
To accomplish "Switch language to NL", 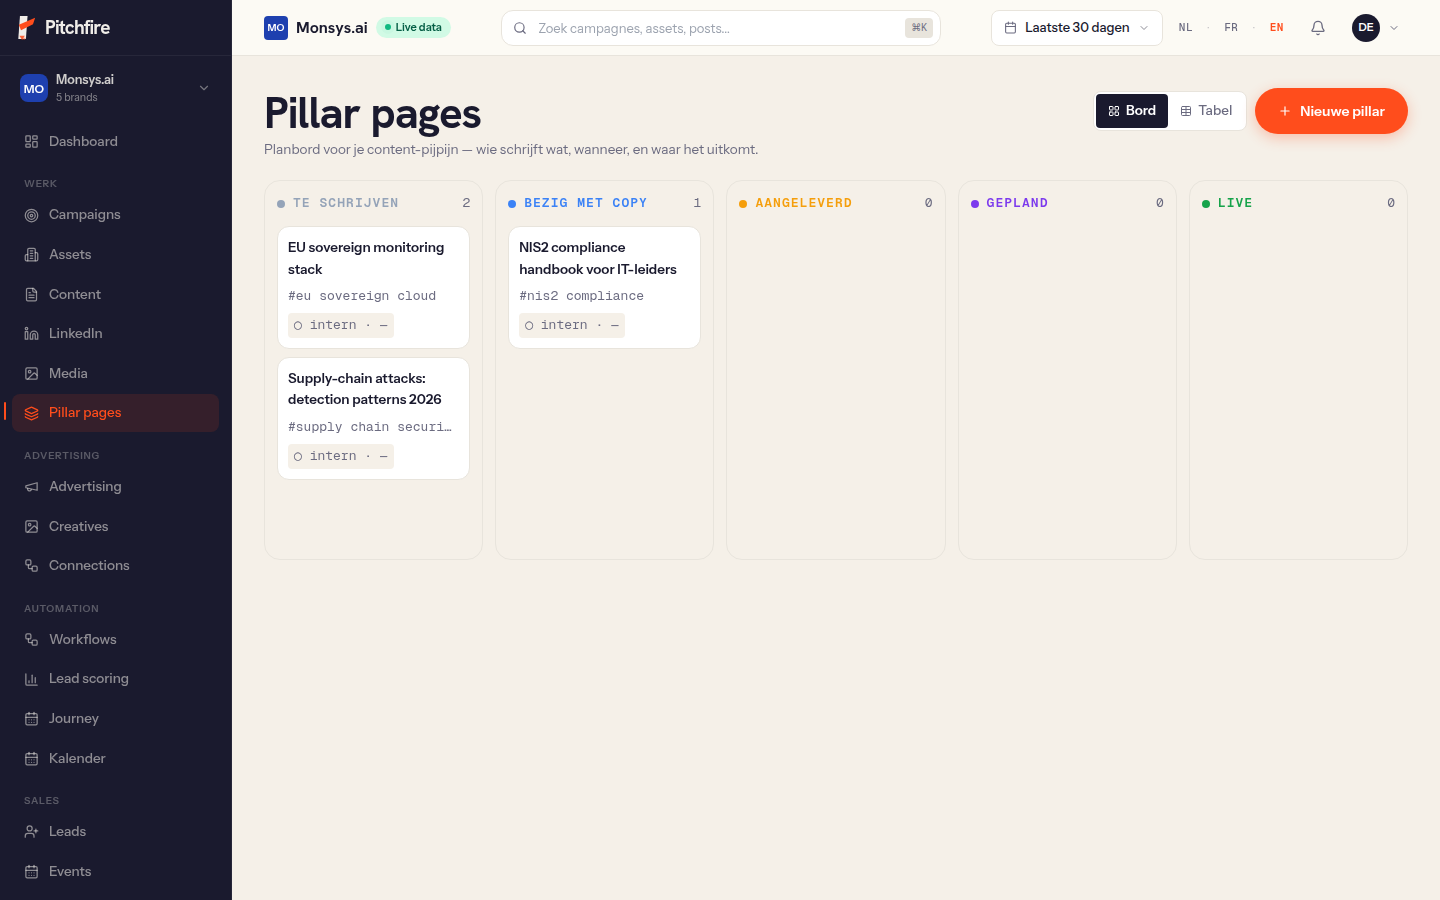I will click(x=1185, y=28).
